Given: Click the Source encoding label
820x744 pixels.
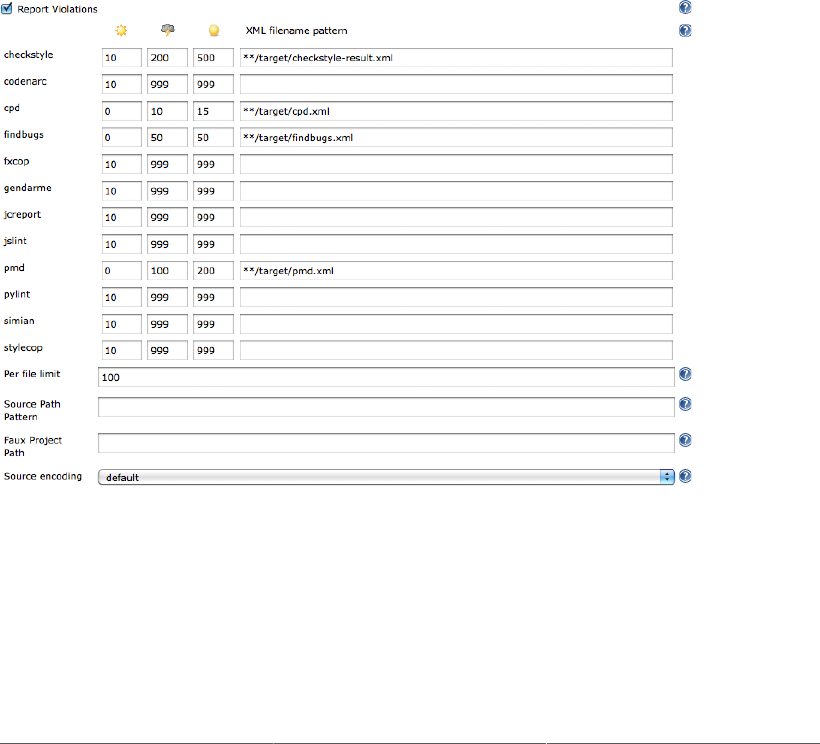Looking at the screenshot, I should pos(43,476).
